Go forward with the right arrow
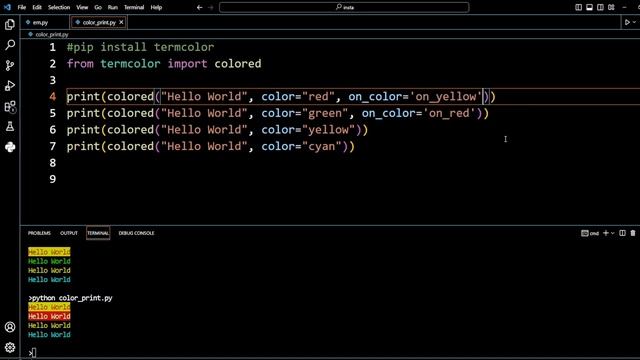The image size is (640, 360). (211, 7)
